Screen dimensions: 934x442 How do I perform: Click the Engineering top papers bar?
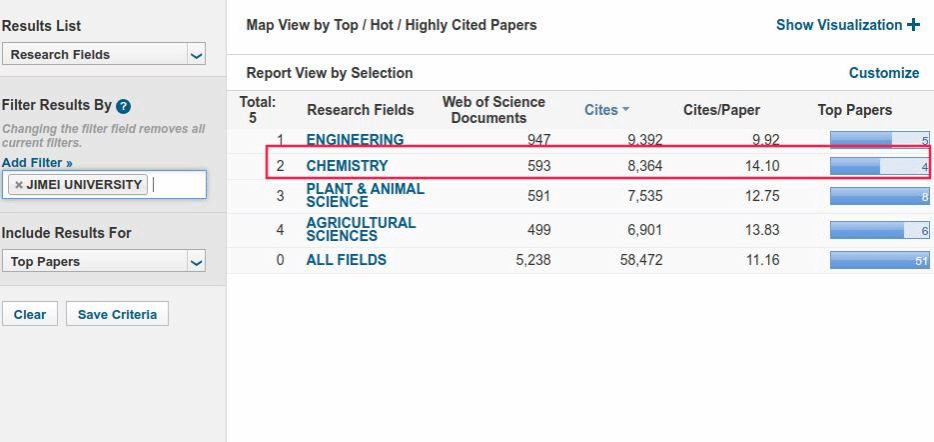879,140
